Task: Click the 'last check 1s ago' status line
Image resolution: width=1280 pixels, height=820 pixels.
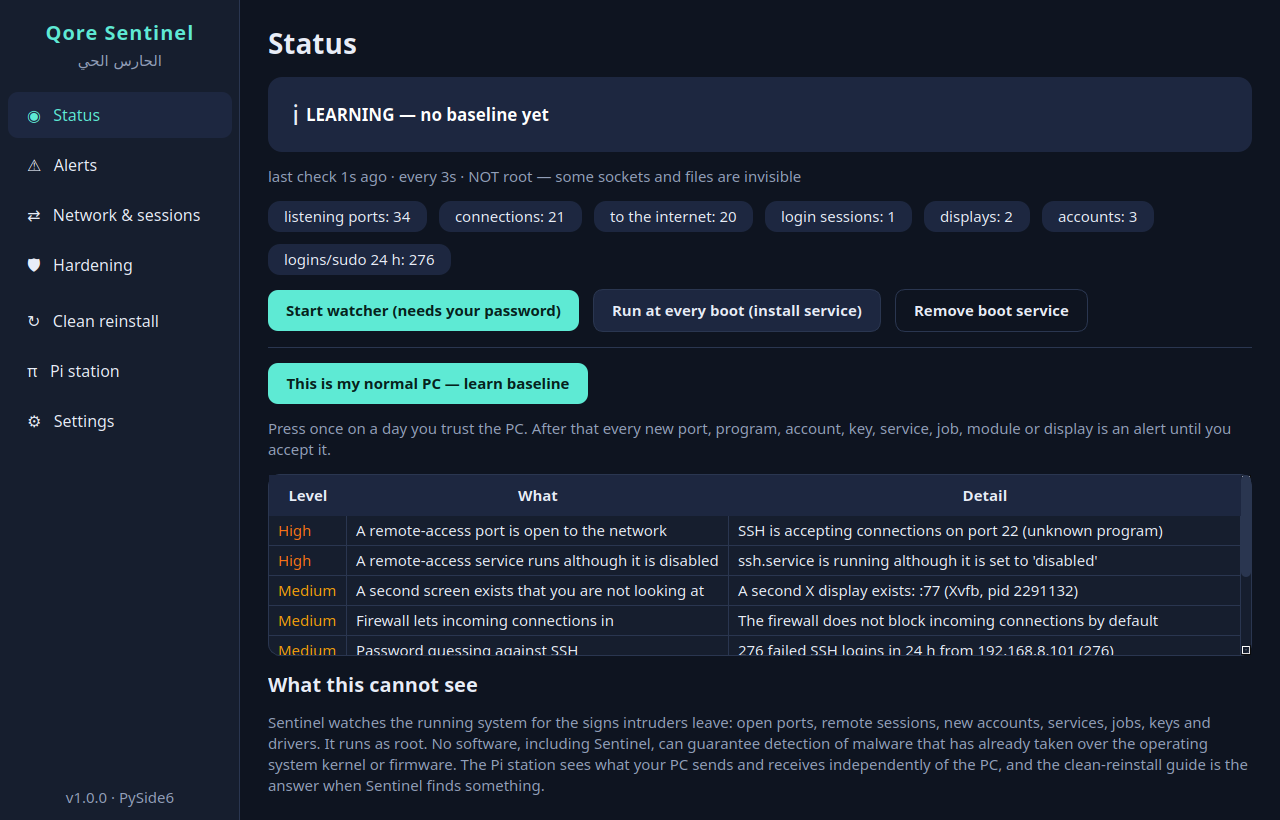Action: point(534,177)
